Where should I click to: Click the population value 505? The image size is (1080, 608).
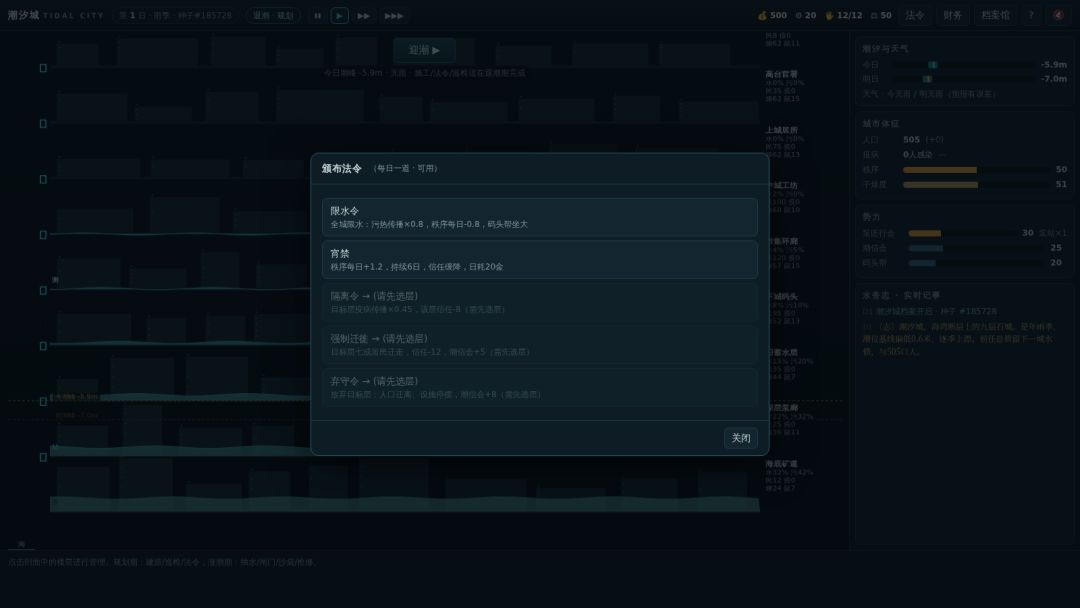click(911, 140)
